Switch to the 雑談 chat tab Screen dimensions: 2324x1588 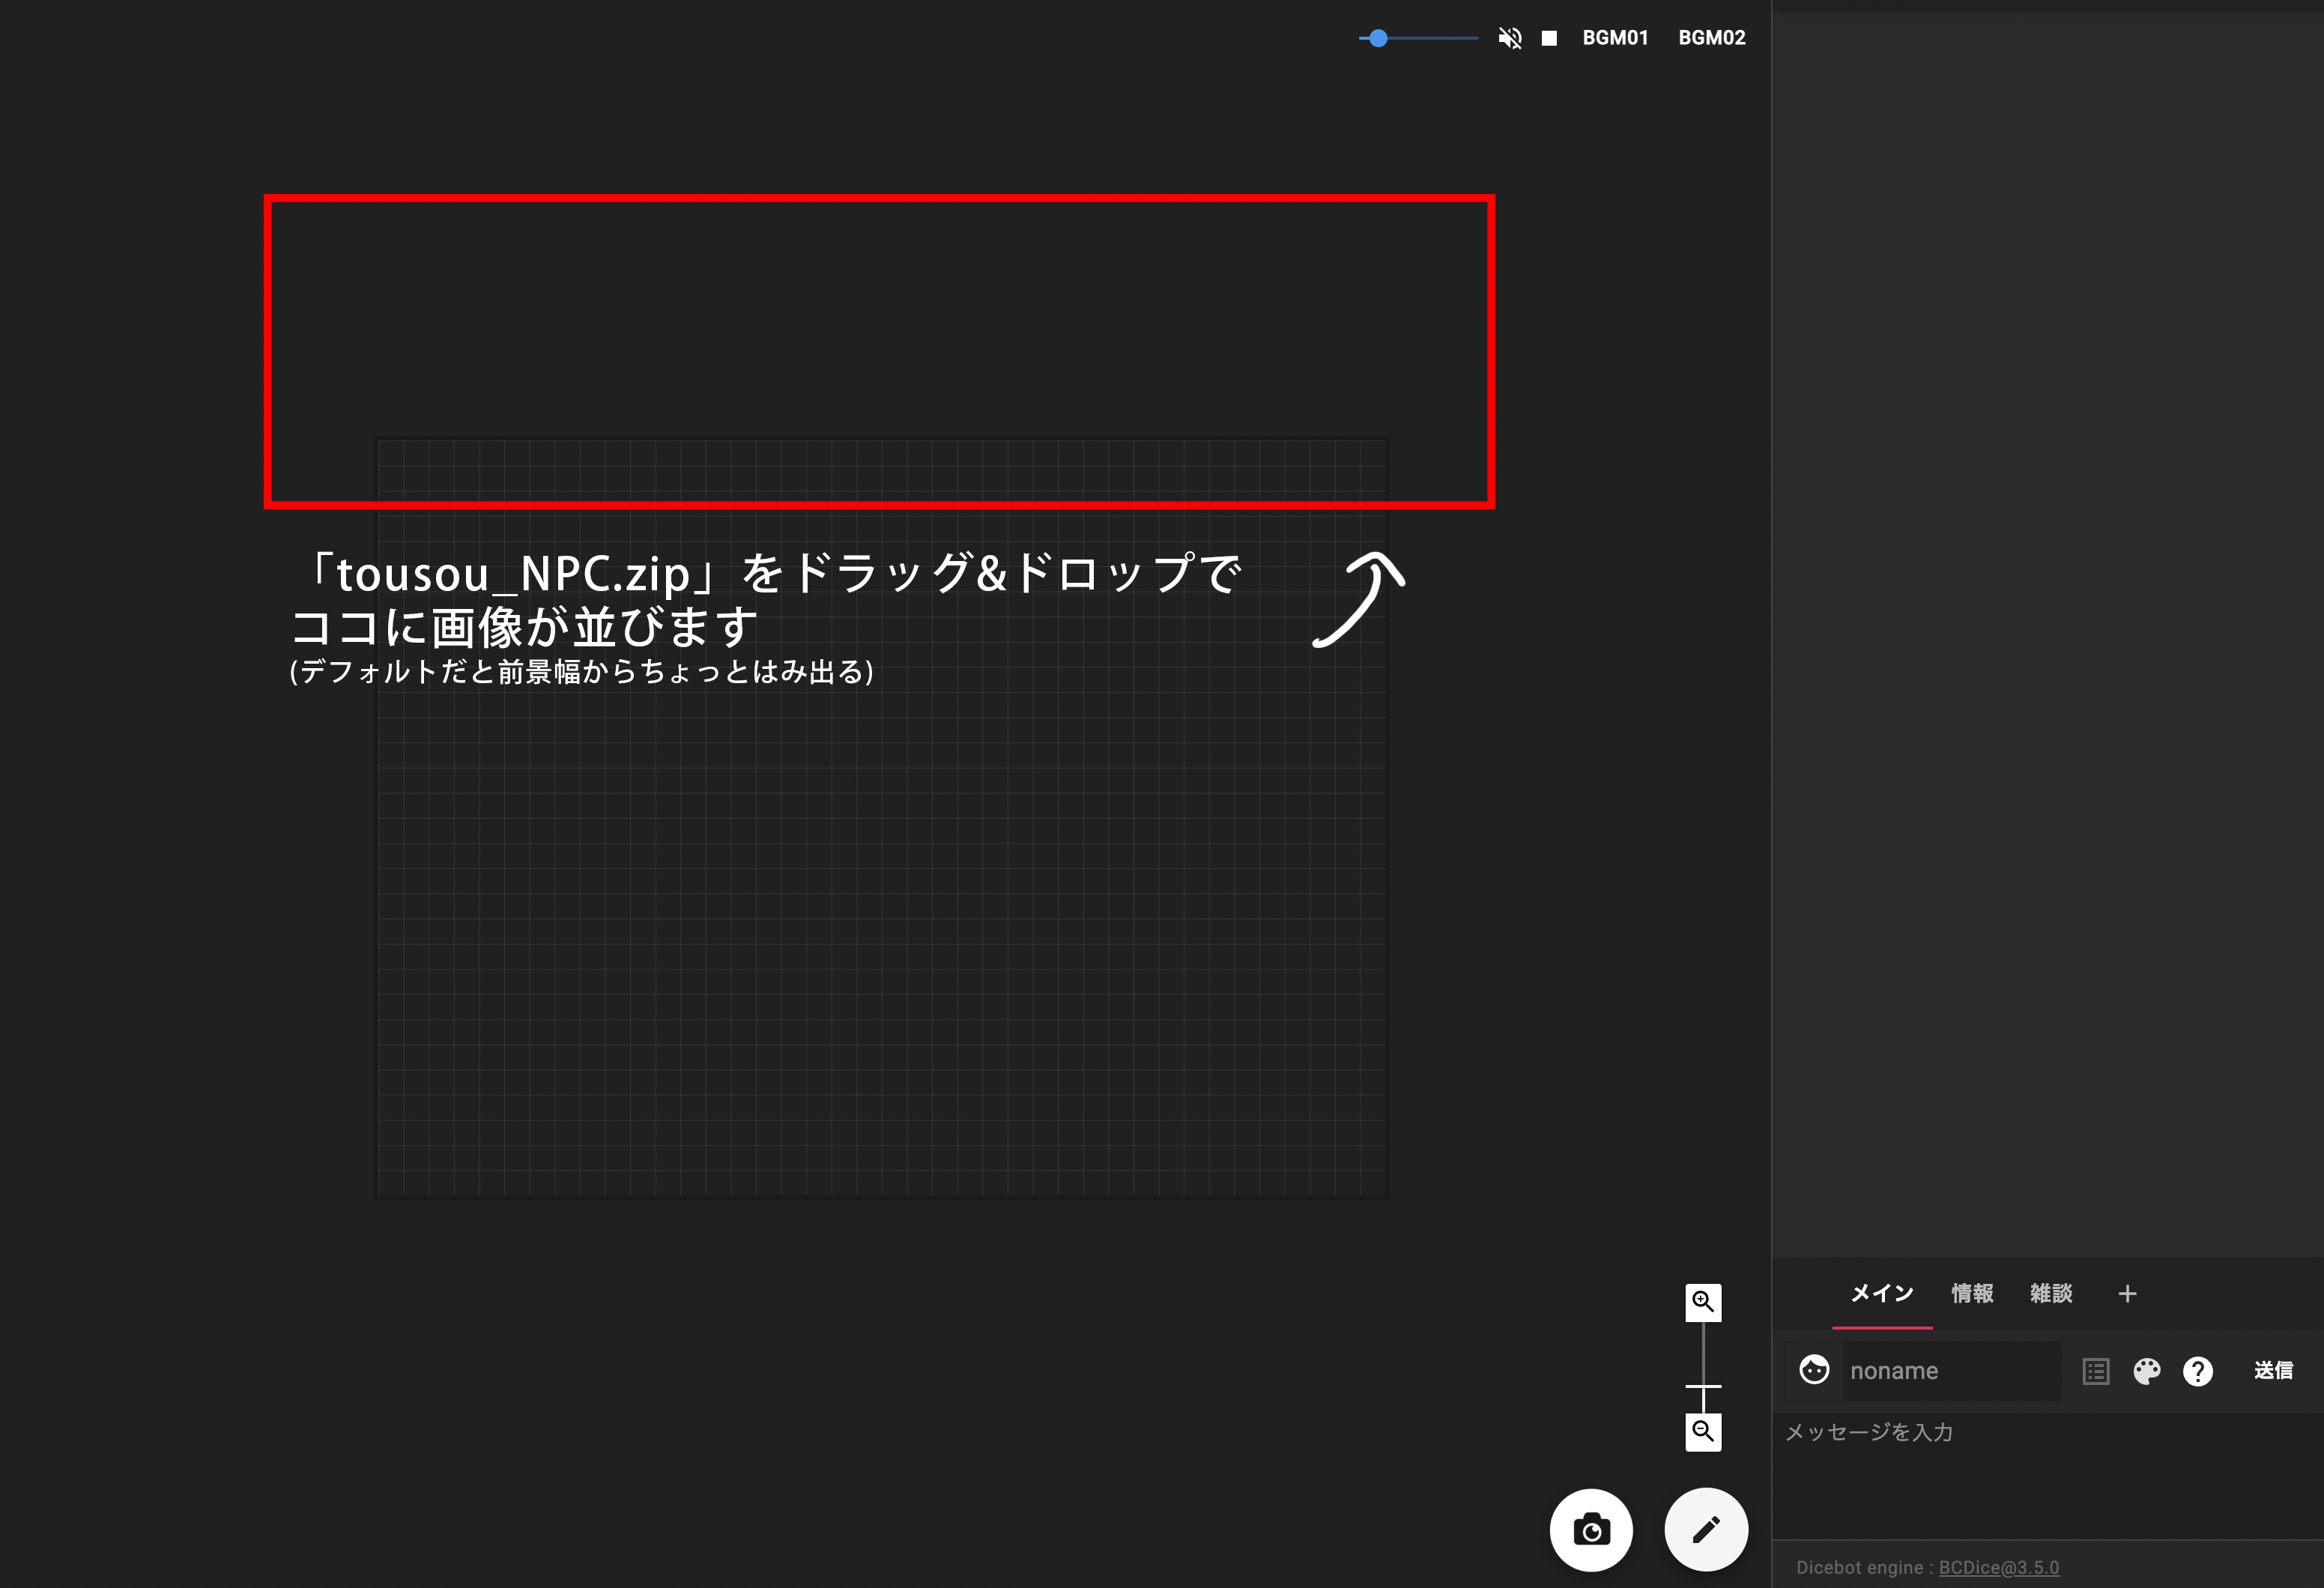[2050, 1293]
